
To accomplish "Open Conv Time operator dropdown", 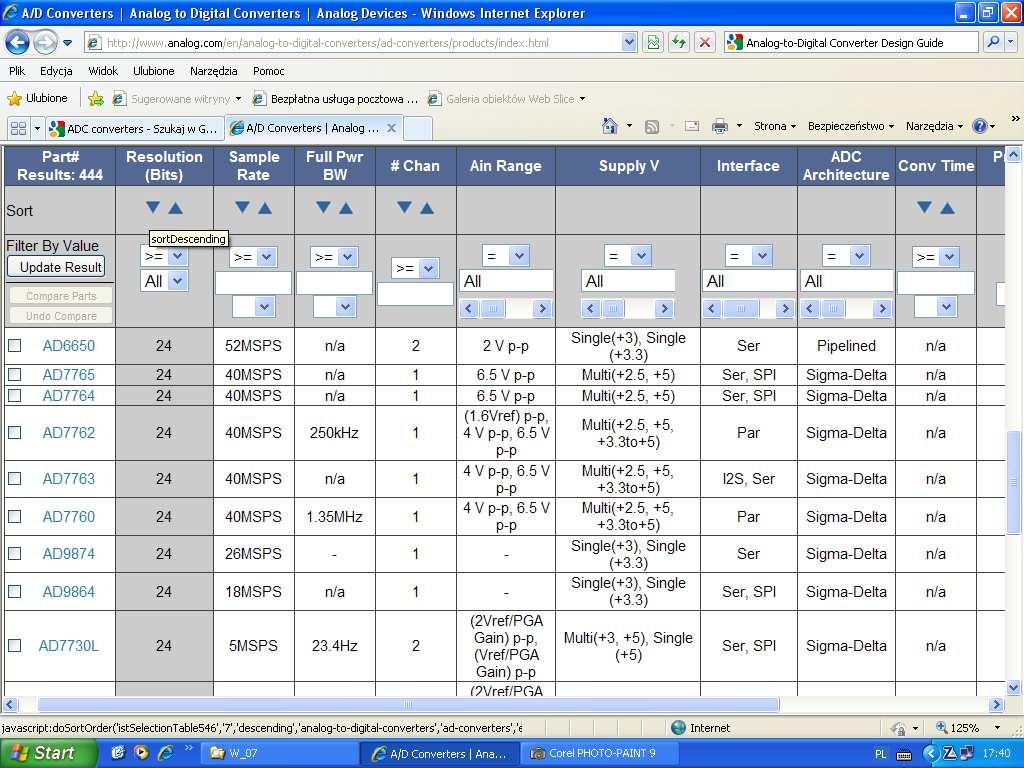I will coord(936,257).
